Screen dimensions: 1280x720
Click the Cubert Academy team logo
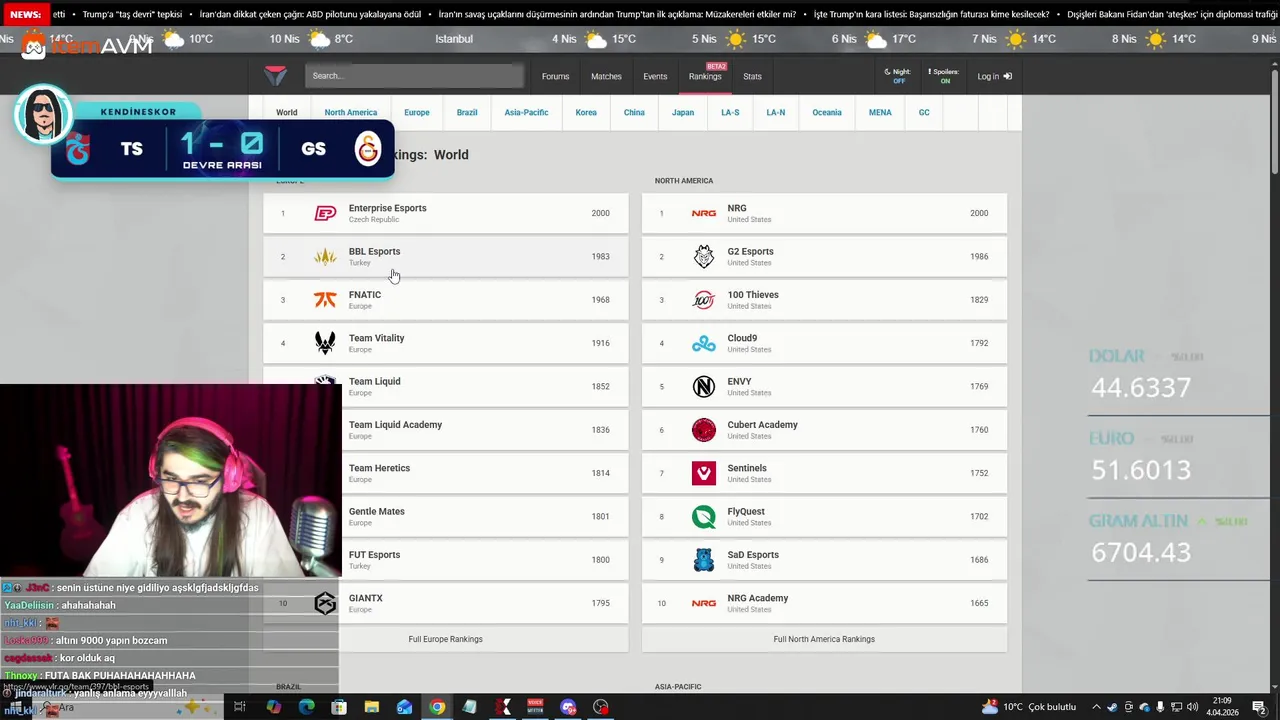tap(704, 430)
